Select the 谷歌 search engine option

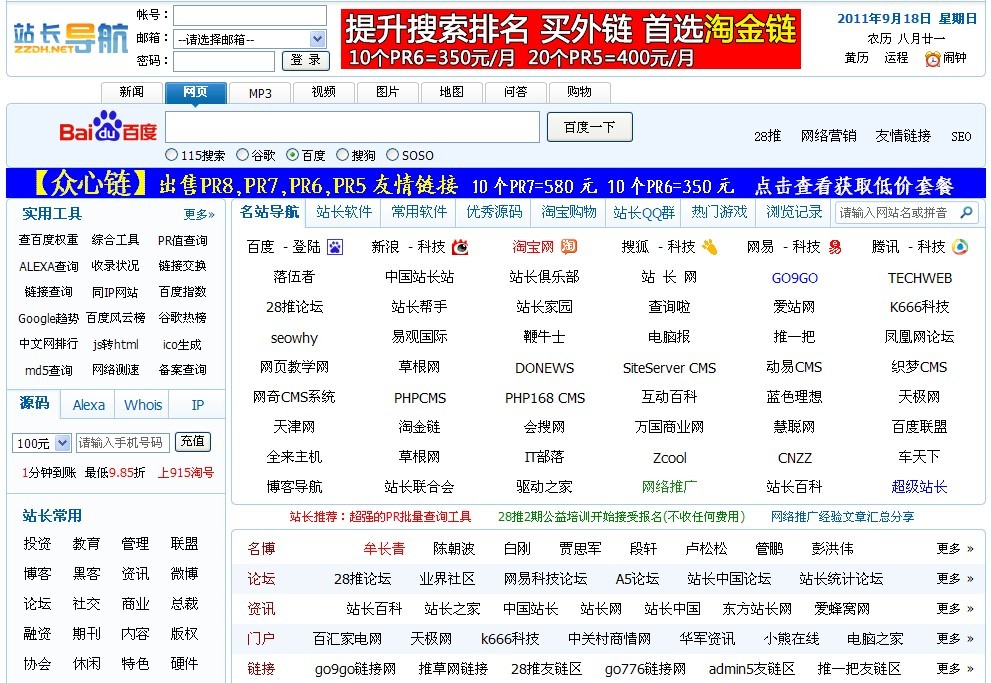pos(242,155)
